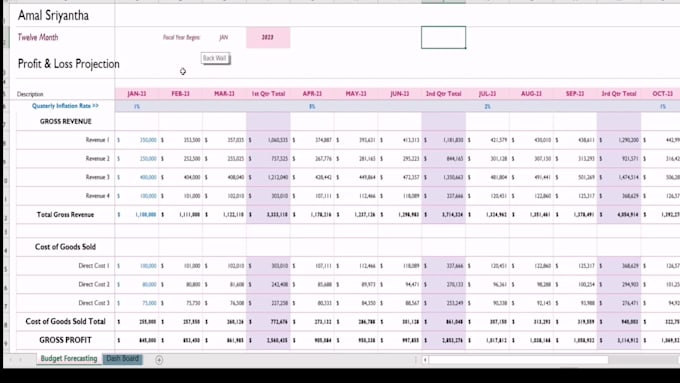This screenshot has width=680, height=383.
Task: Select the inflation rate cell under JUL-23
Action: click(487, 106)
